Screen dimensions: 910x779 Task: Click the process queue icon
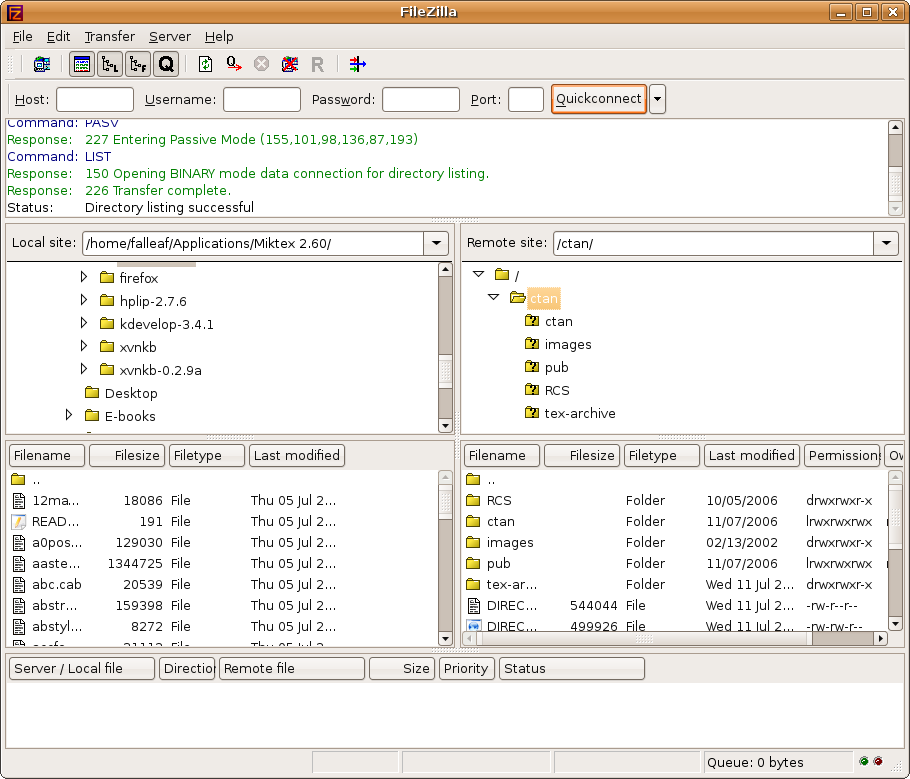[x=233, y=64]
